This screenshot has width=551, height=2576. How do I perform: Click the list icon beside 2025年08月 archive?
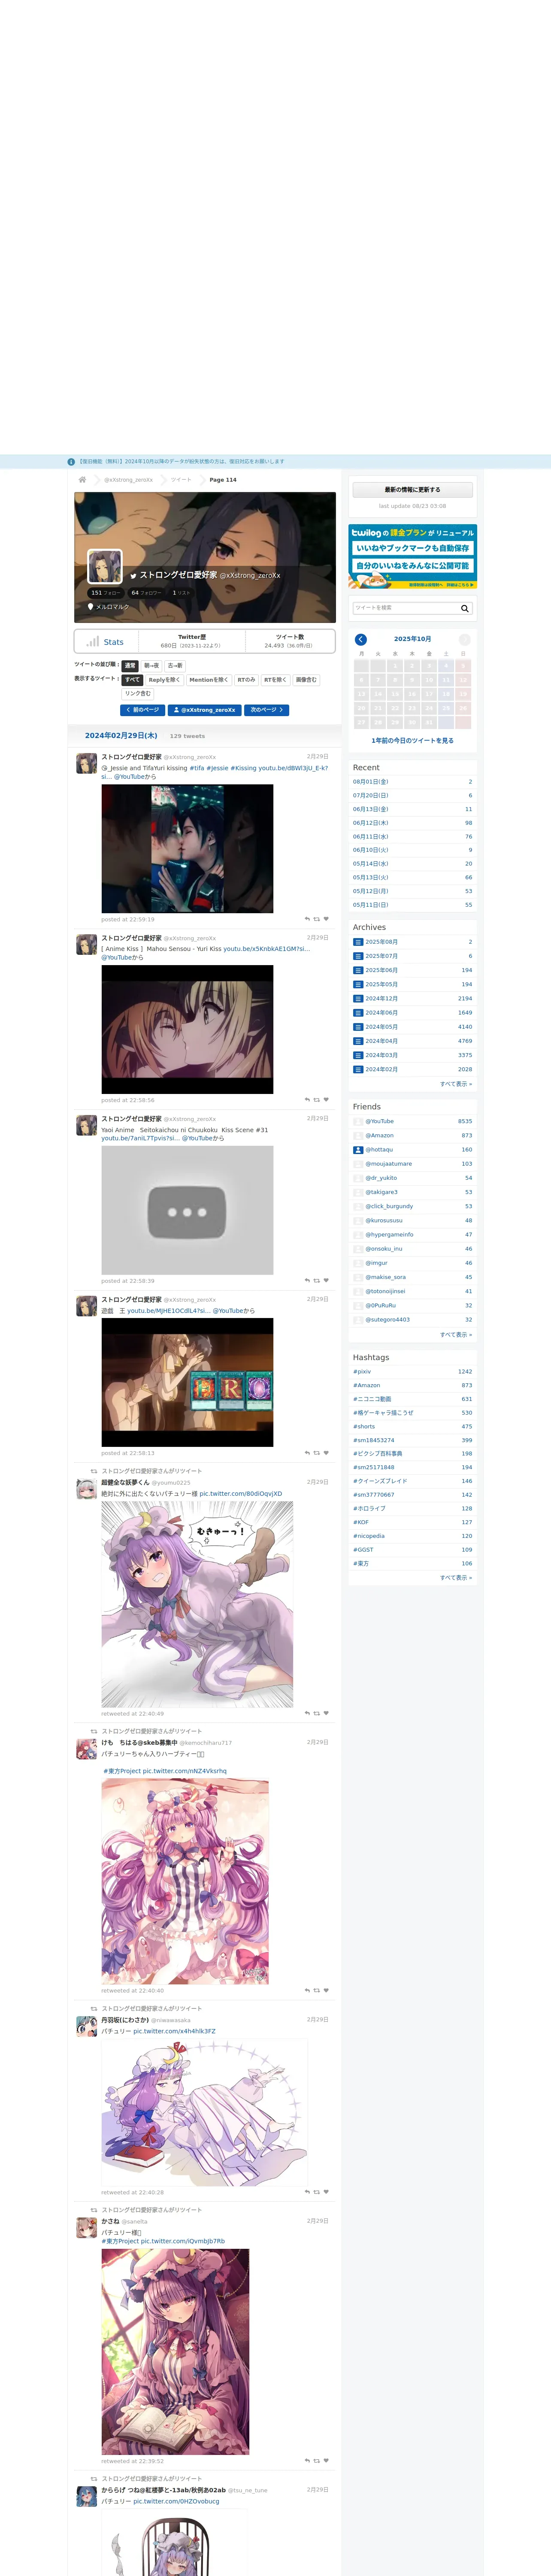click(x=358, y=942)
